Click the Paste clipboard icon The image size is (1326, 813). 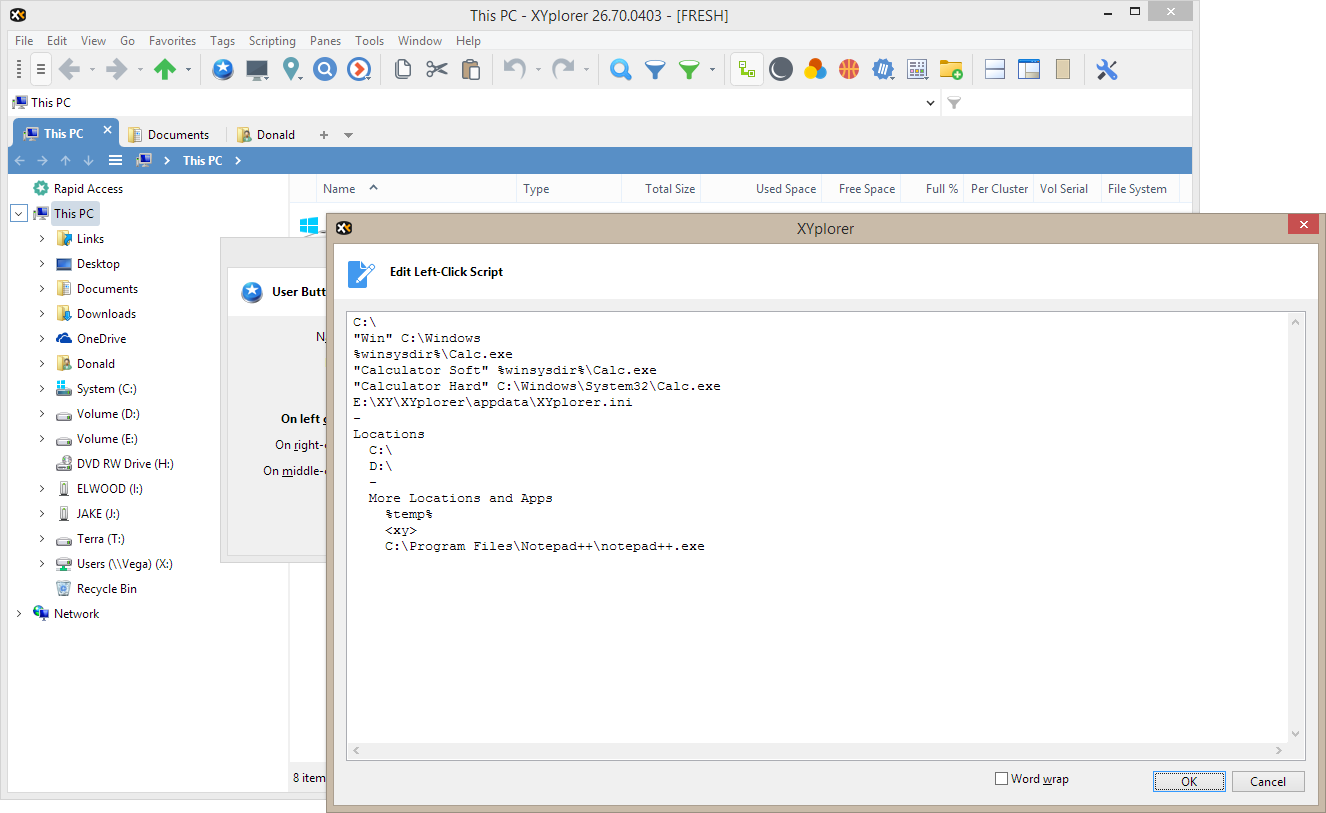[470, 69]
